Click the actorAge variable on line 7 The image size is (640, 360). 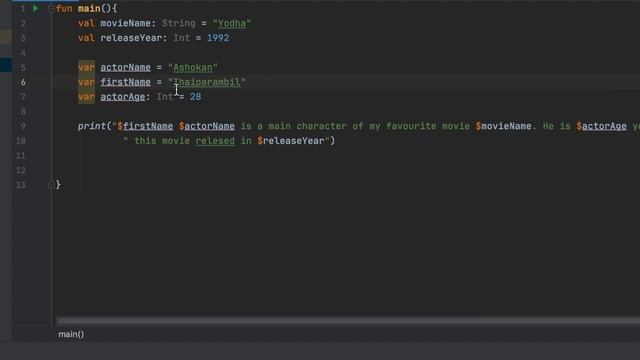(x=123, y=97)
